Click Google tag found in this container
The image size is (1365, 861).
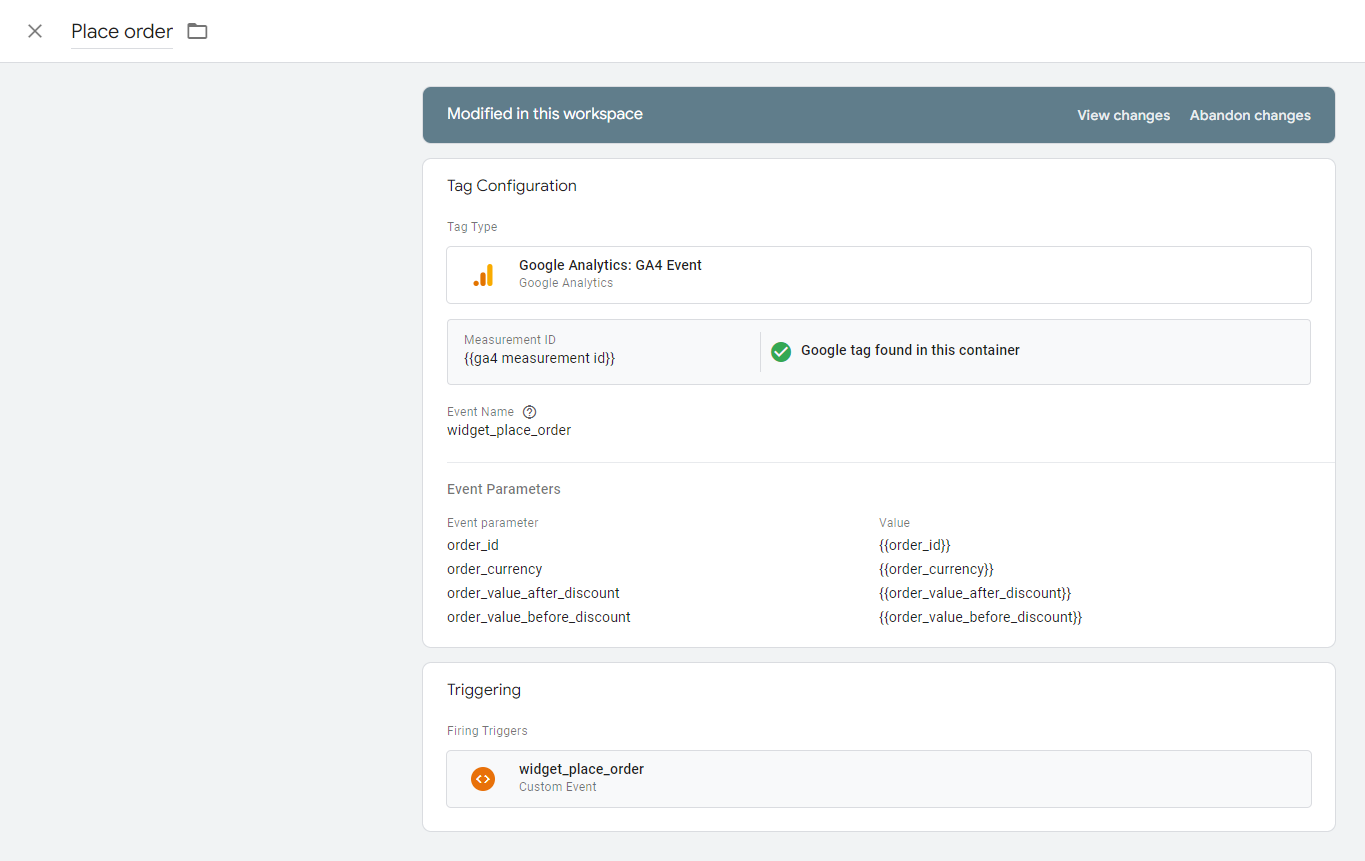pyautogui.click(x=910, y=350)
